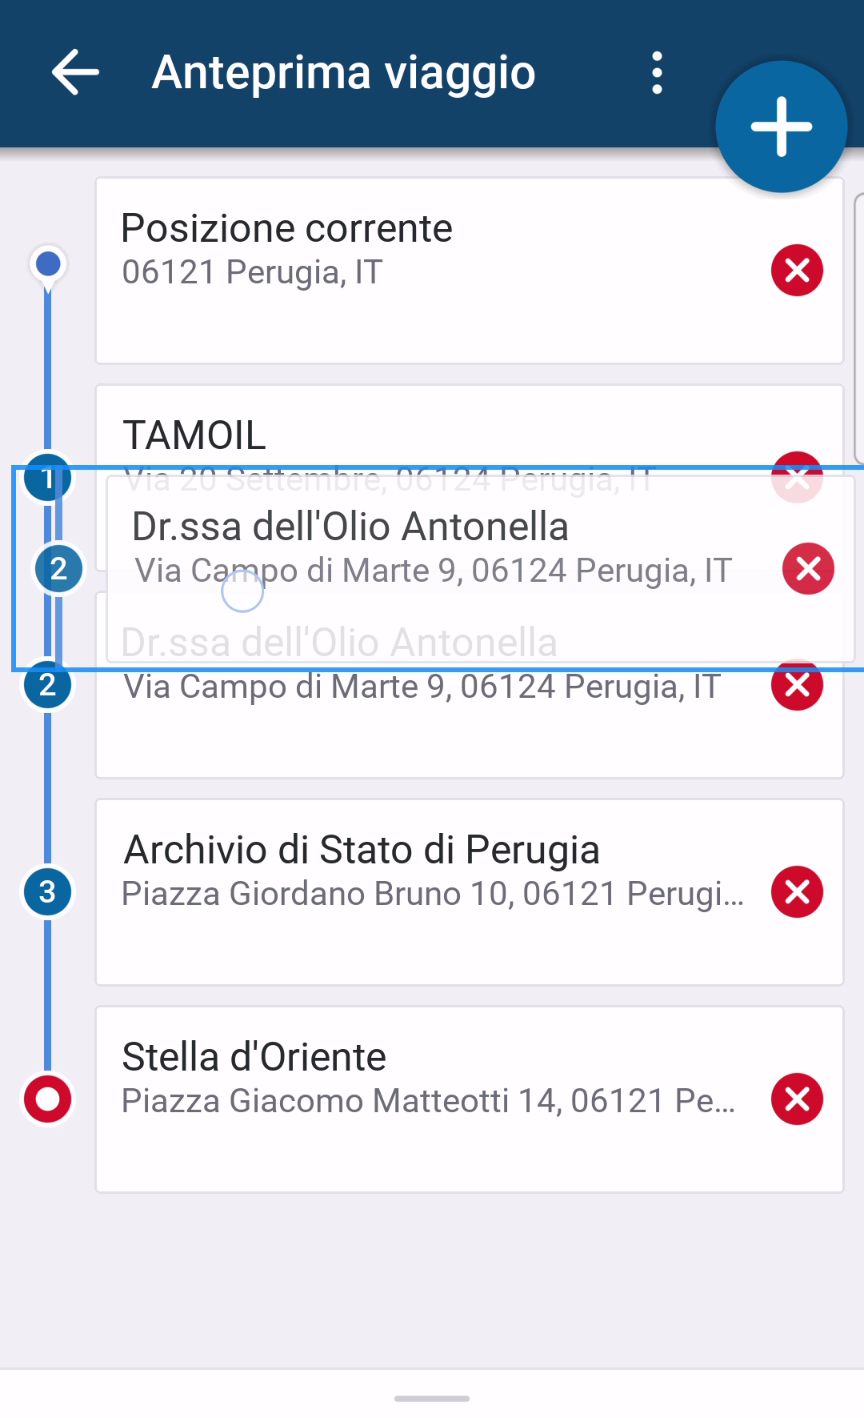Remove the Stella d'Oriente destination
Viewport: 864px width, 1418px height.
[x=797, y=1099]
